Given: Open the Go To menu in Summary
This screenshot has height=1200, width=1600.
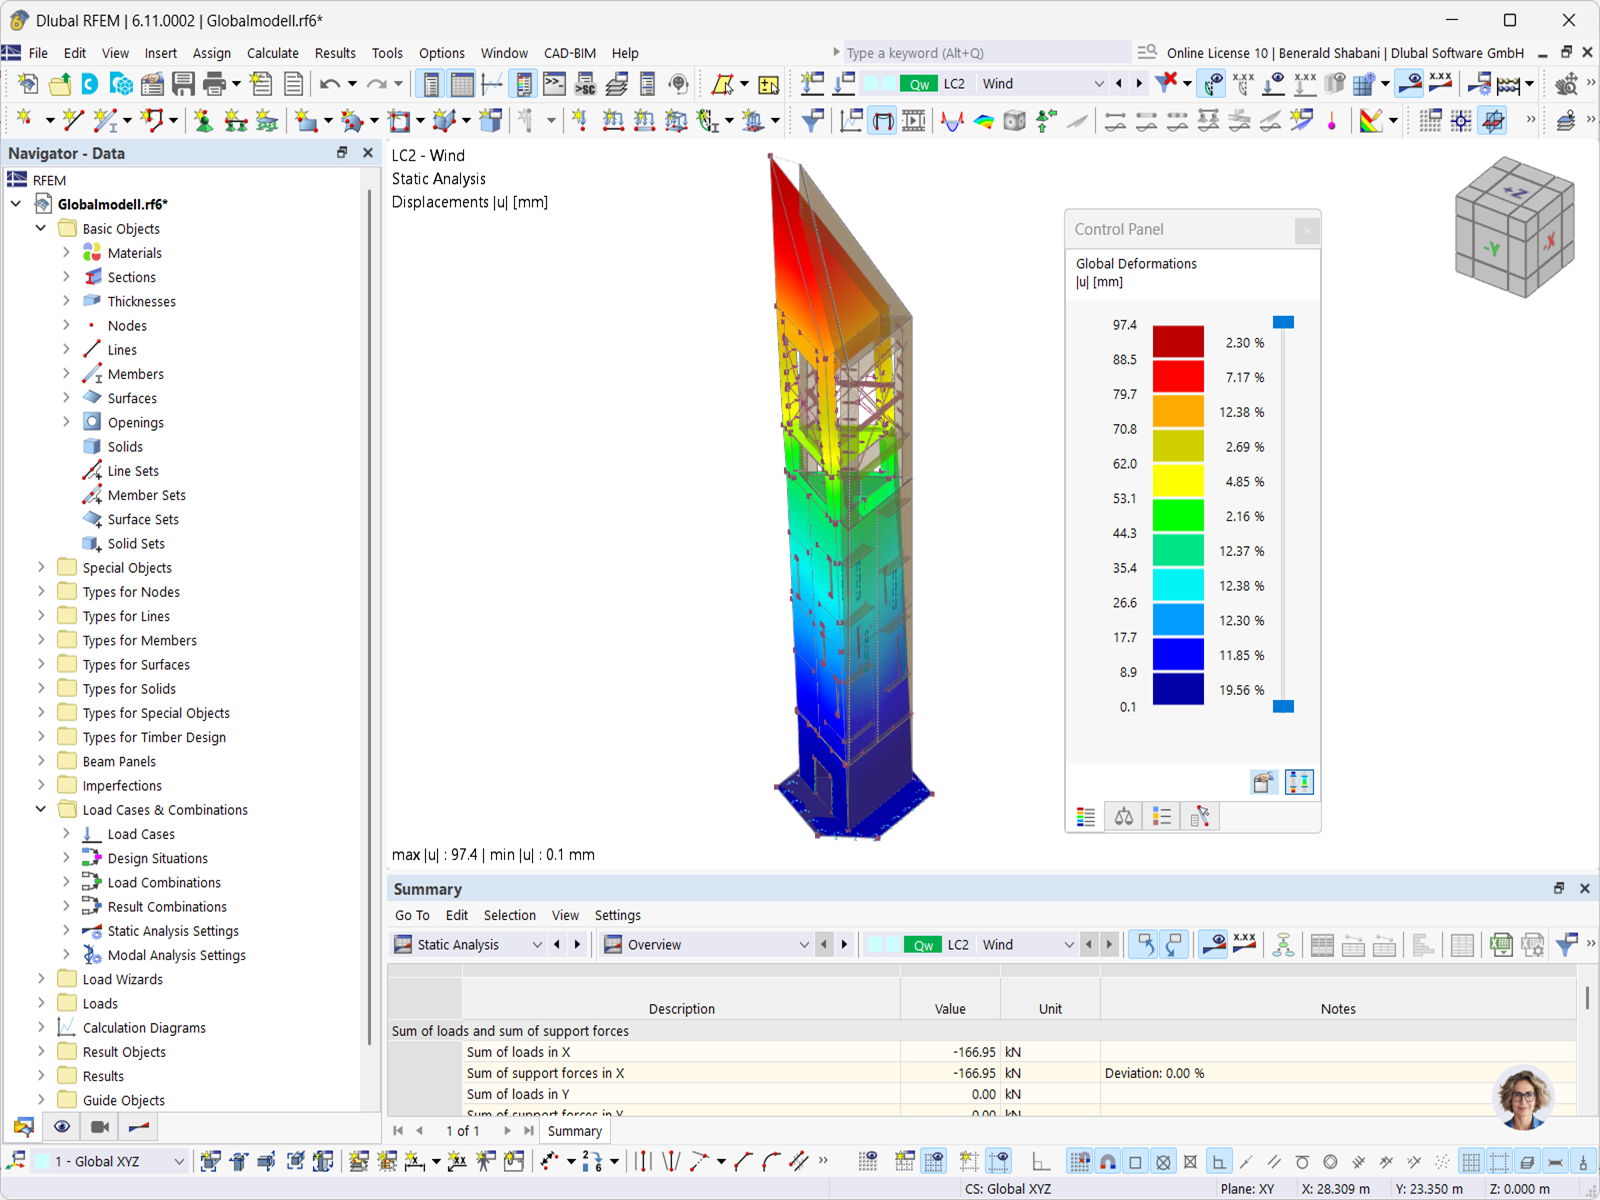Looking at the screenshot, I should [412, 915].
